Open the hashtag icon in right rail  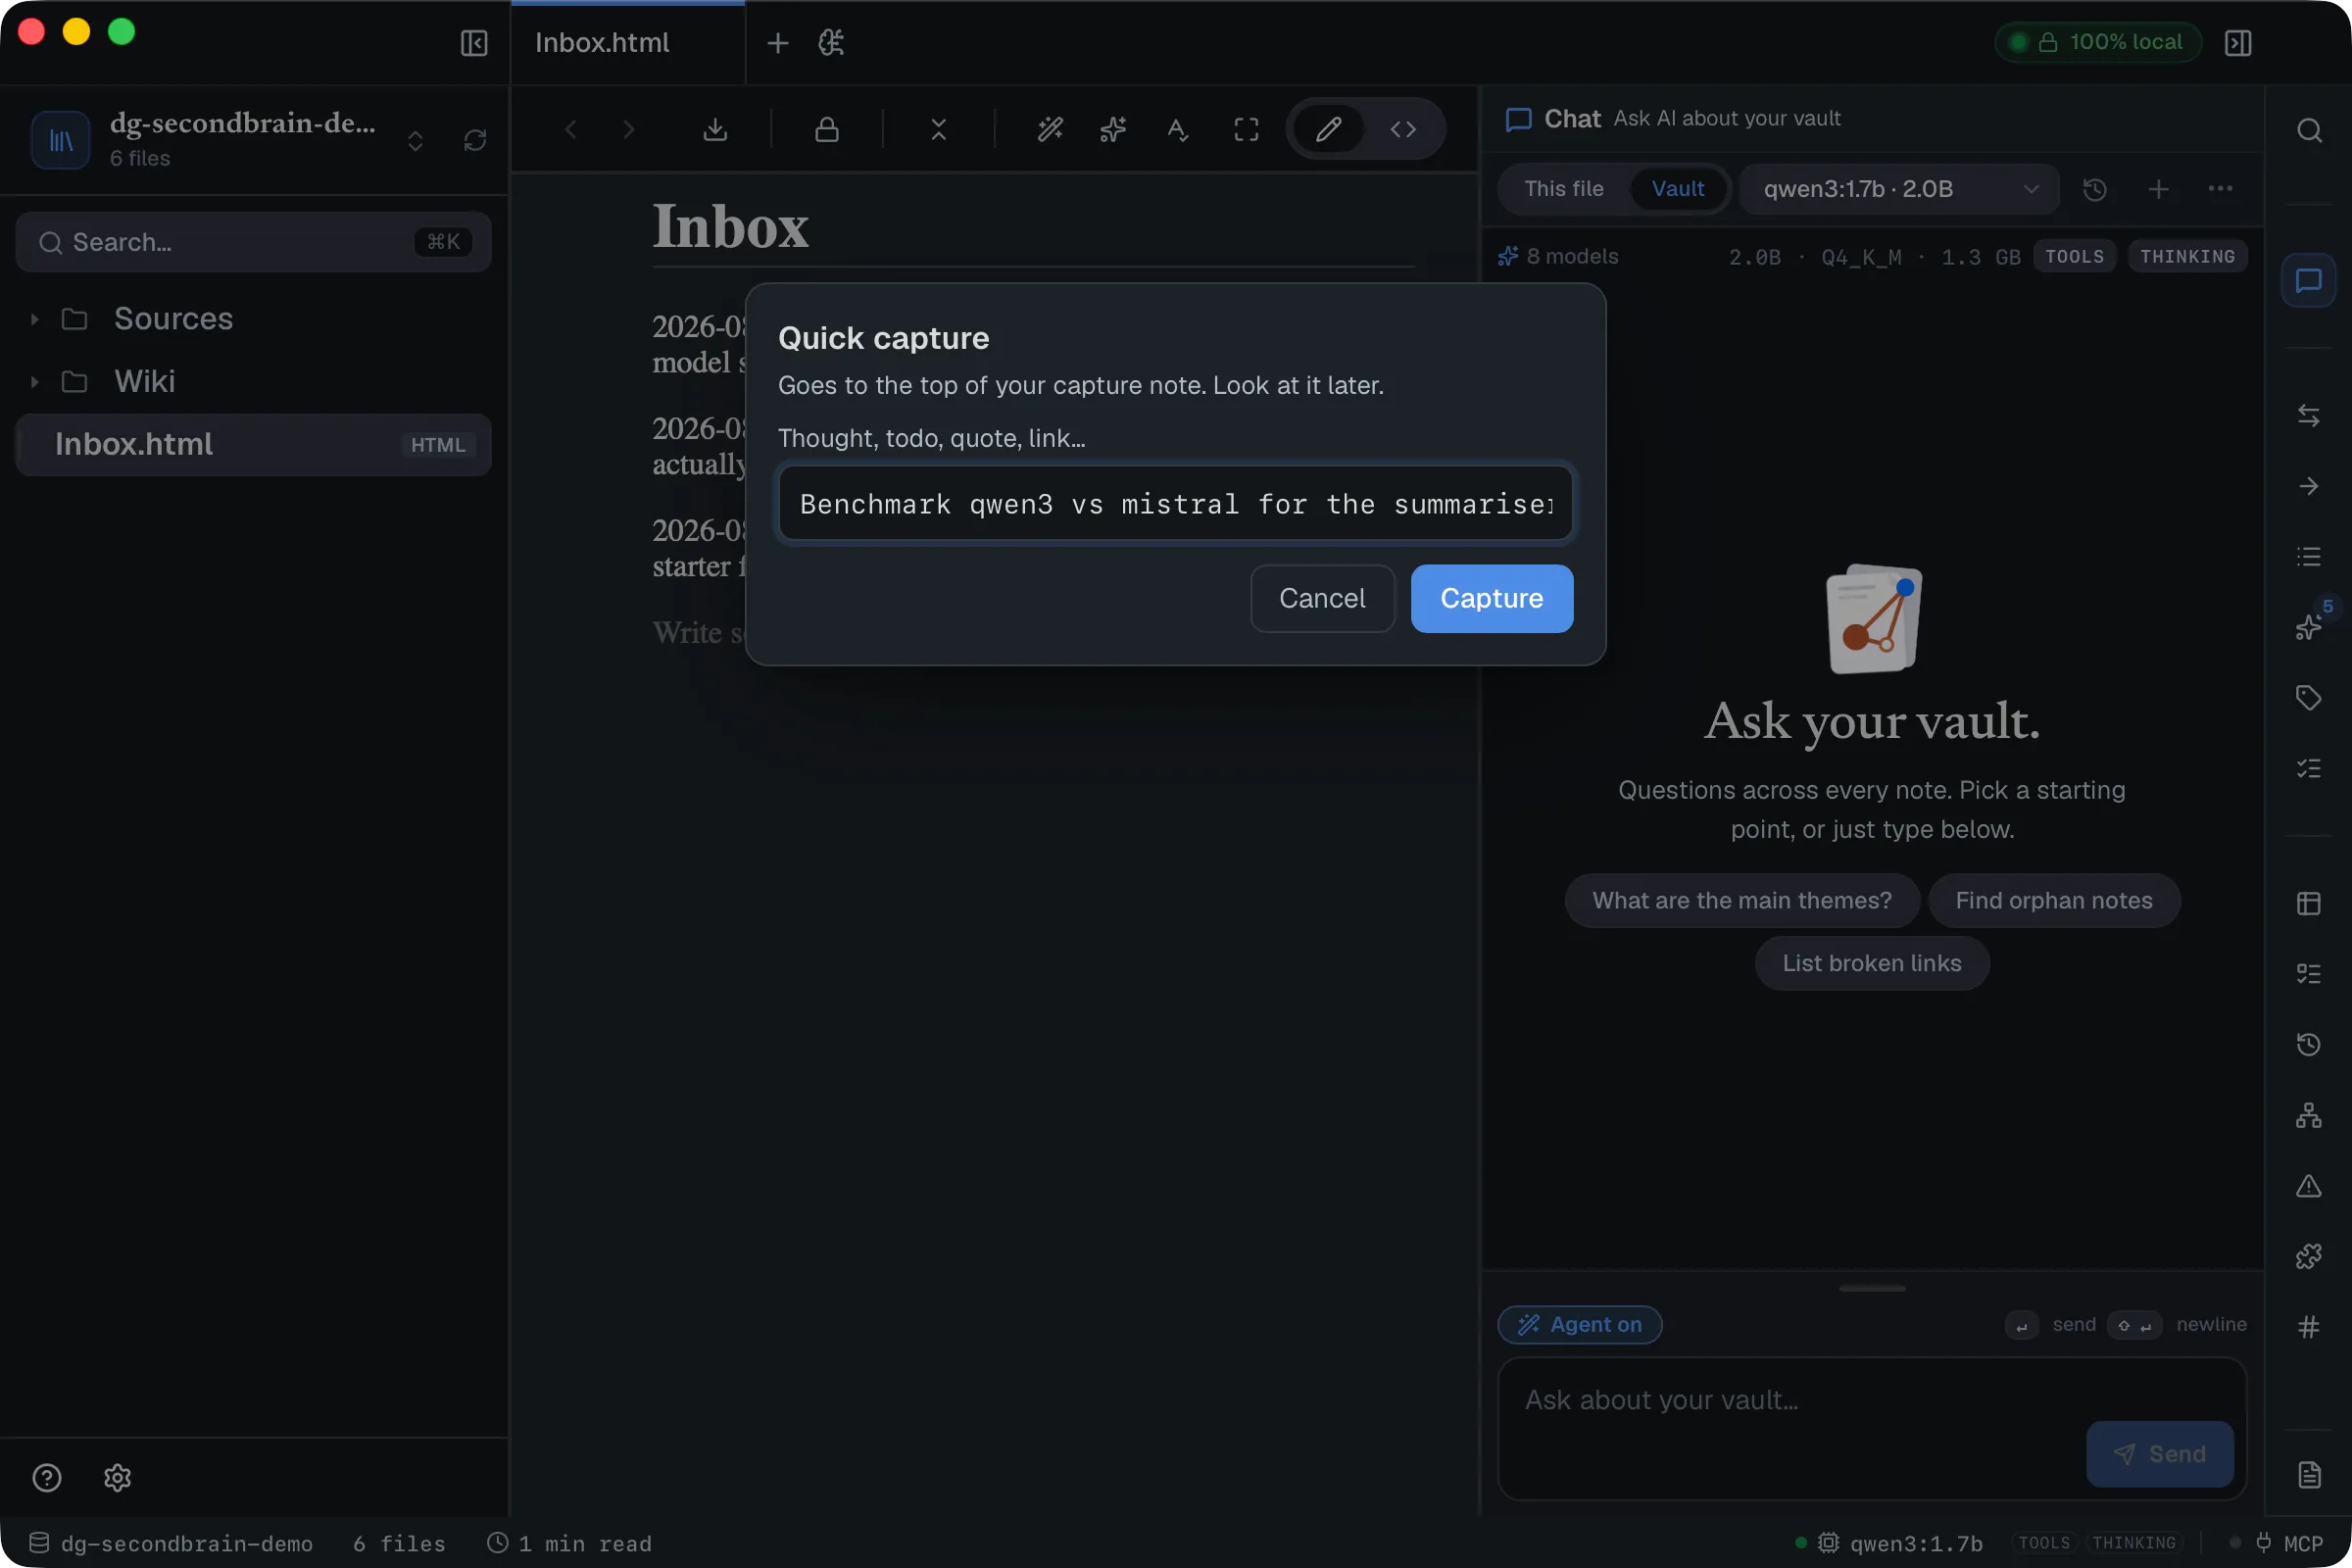pos(2308,1327)
